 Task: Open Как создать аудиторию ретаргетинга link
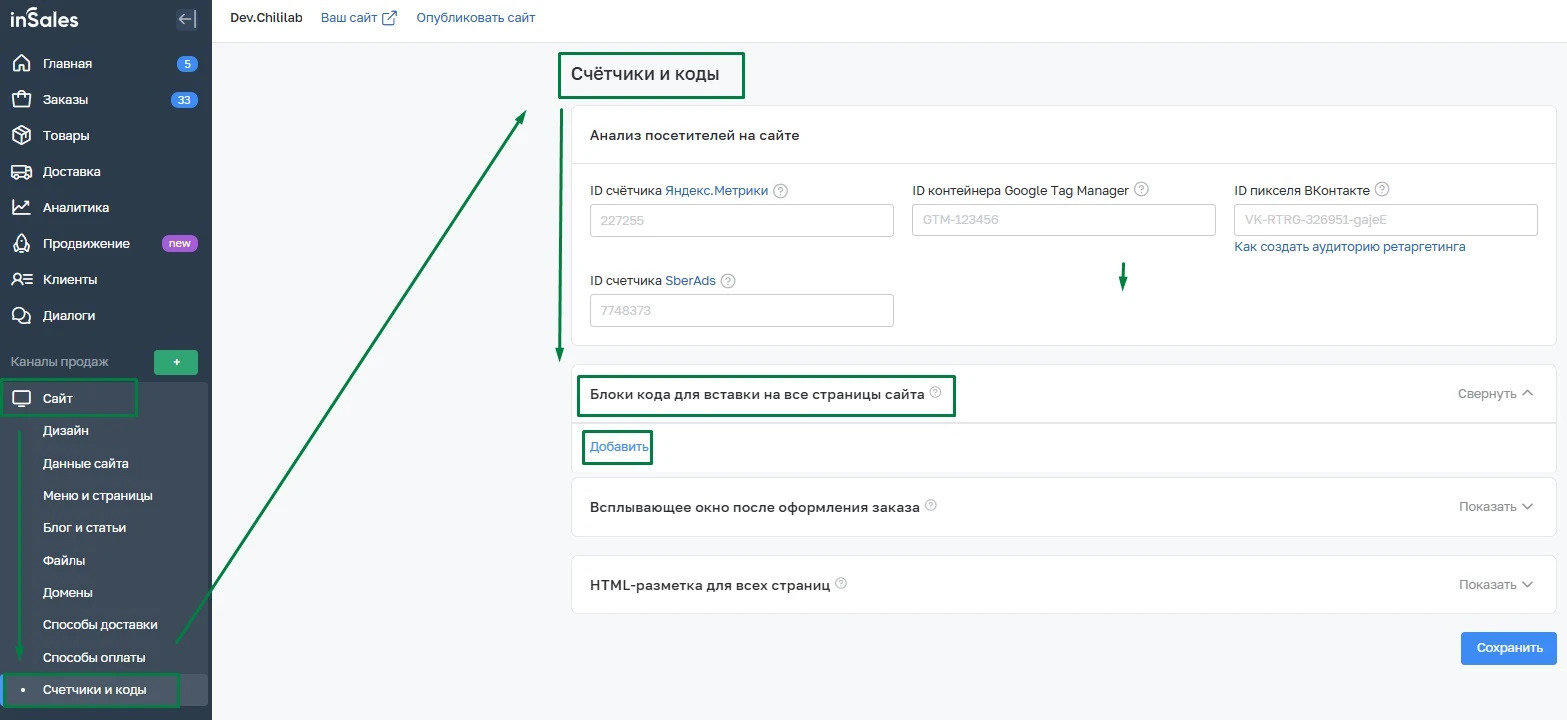pos(1349,247)
